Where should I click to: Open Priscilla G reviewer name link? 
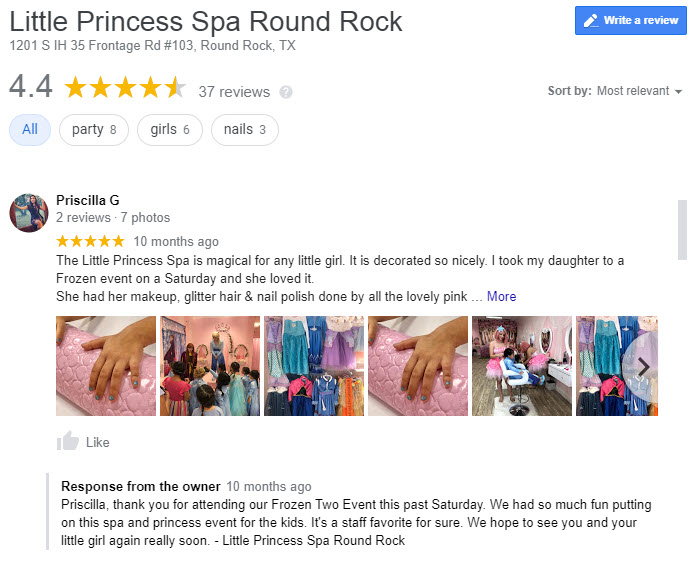pyautogui.click(x=88, y=201)
